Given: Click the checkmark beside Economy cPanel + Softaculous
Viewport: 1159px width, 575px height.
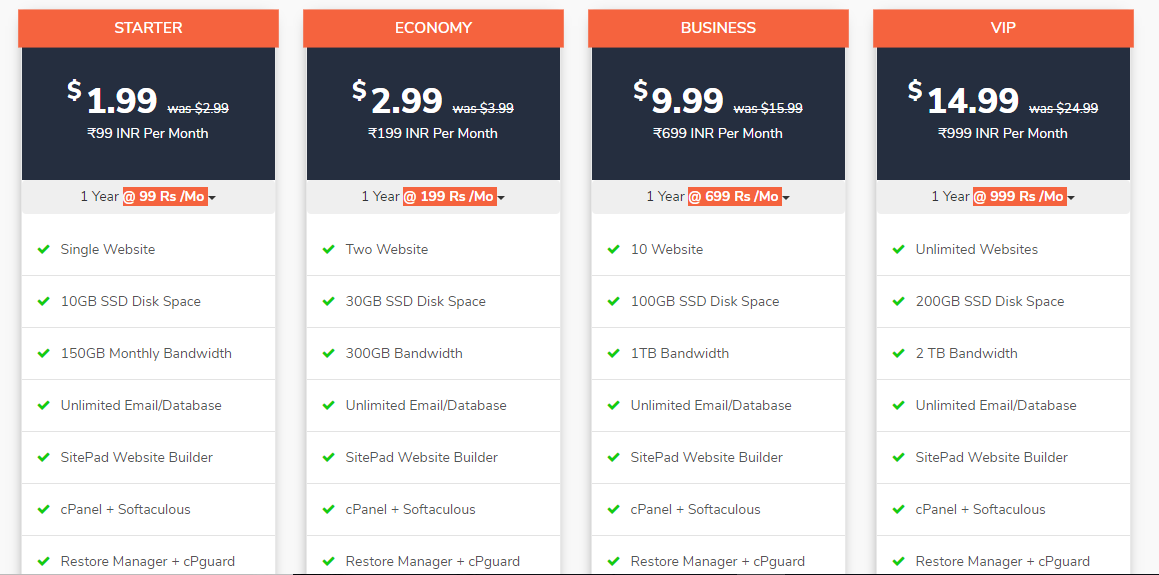Looking at the screenshot, I should coord(329,509).
